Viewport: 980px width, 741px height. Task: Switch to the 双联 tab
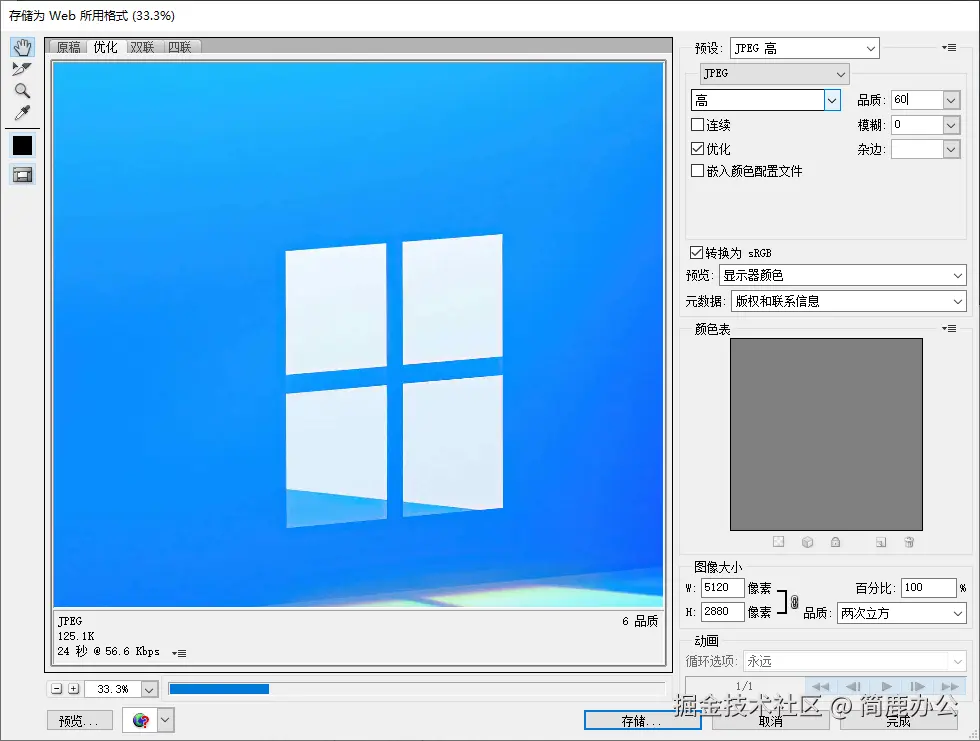[142, 47]
